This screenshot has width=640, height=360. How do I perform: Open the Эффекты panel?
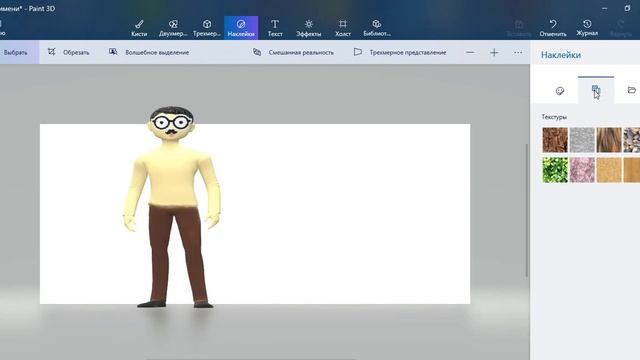[309, 28]
